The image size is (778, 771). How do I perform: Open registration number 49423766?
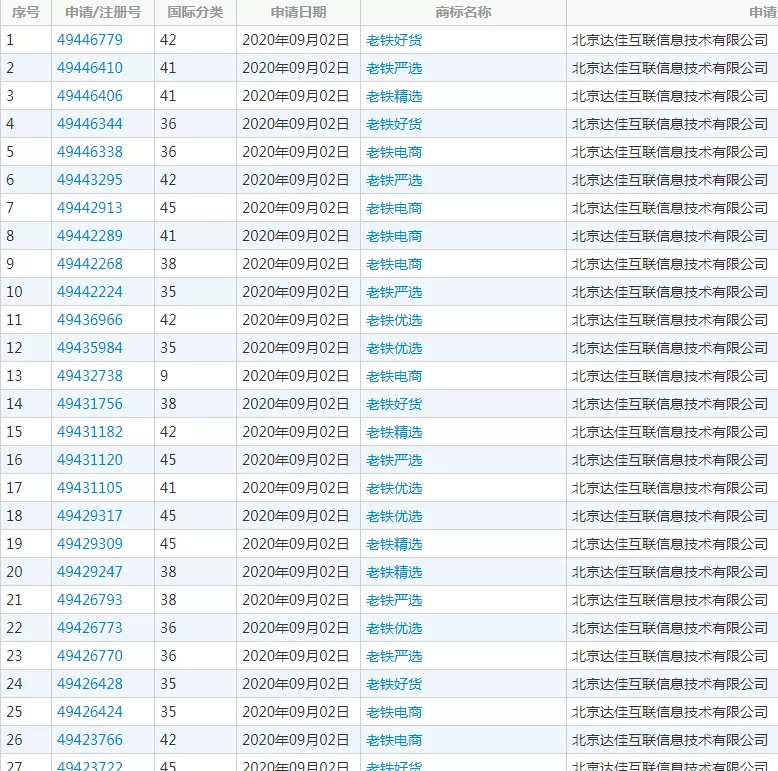[90, 740]
